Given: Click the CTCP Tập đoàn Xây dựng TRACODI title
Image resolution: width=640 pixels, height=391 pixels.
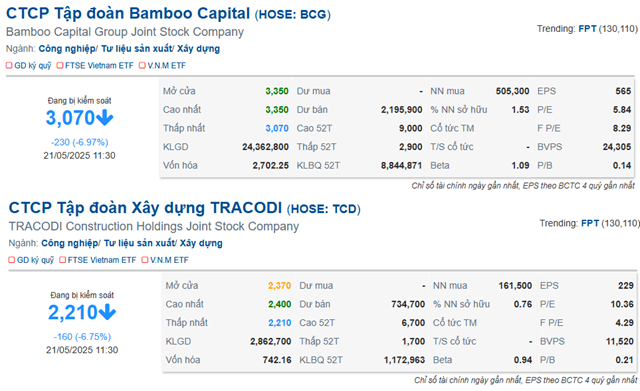Looking at the screenshot, I should tap(145, 208).
